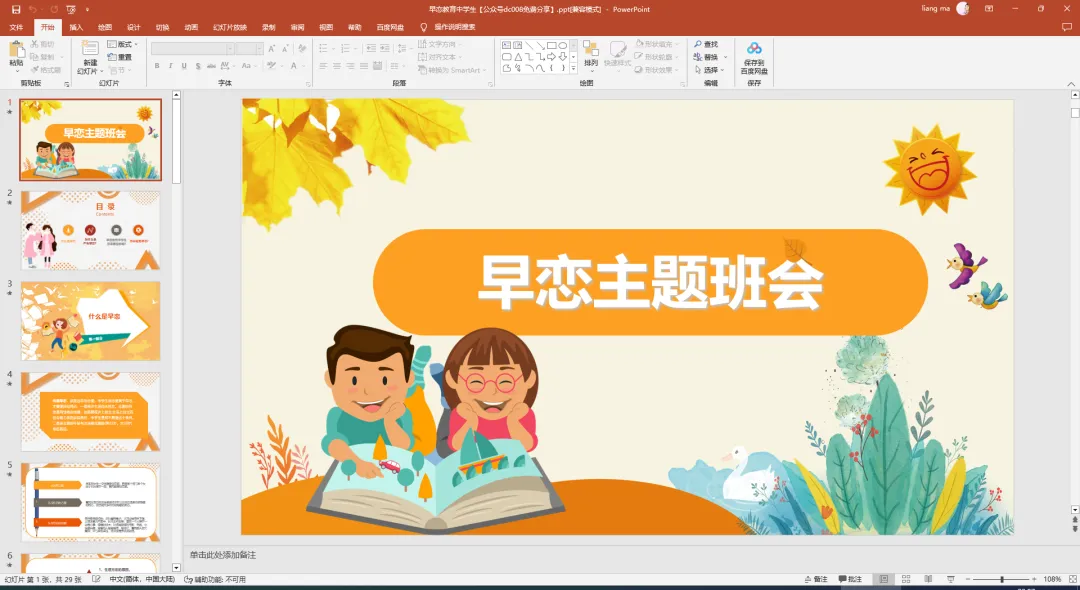Open the comments pane icon at top right

point(1067,28)
